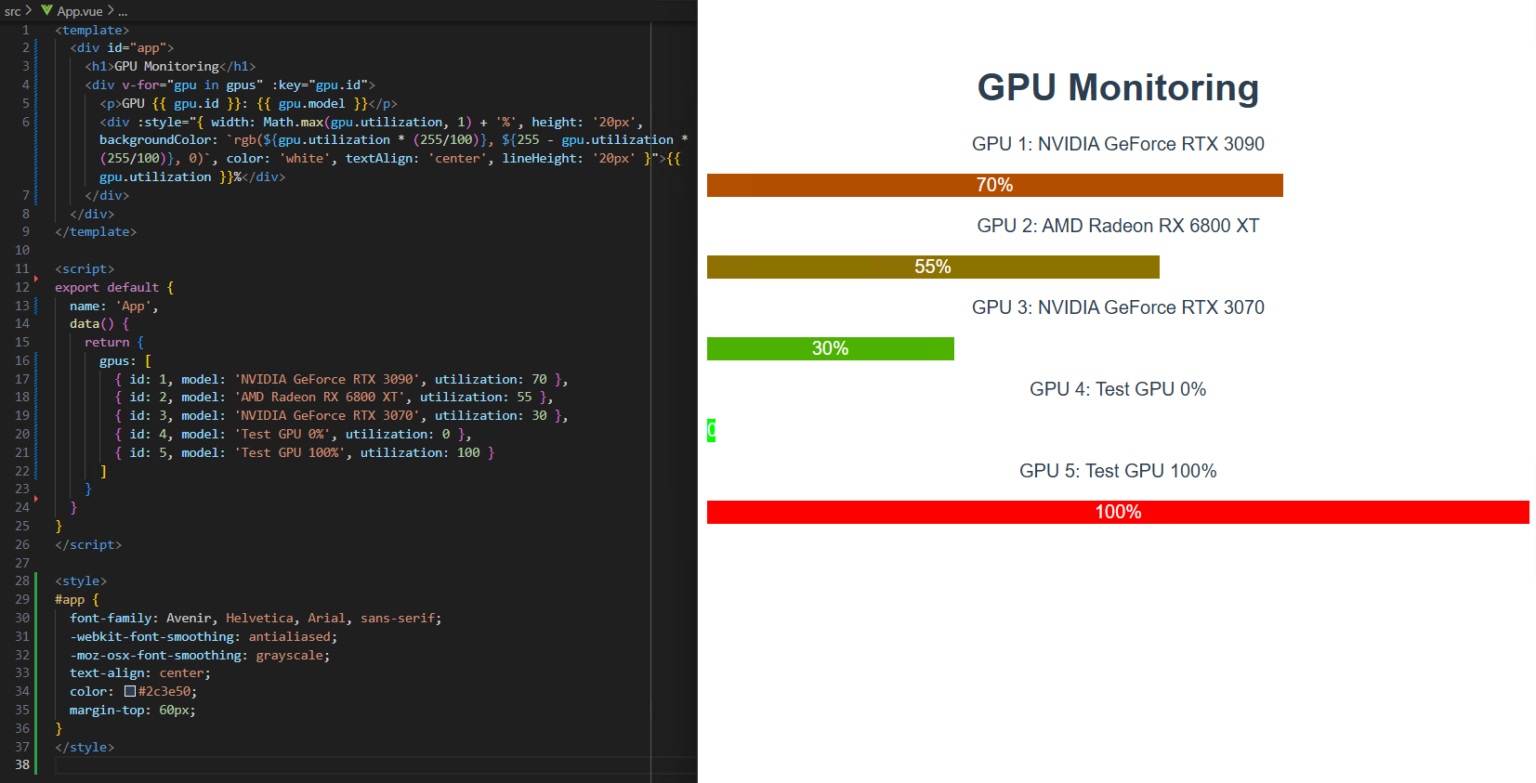Click the olive 55% utilization bar

932,267
